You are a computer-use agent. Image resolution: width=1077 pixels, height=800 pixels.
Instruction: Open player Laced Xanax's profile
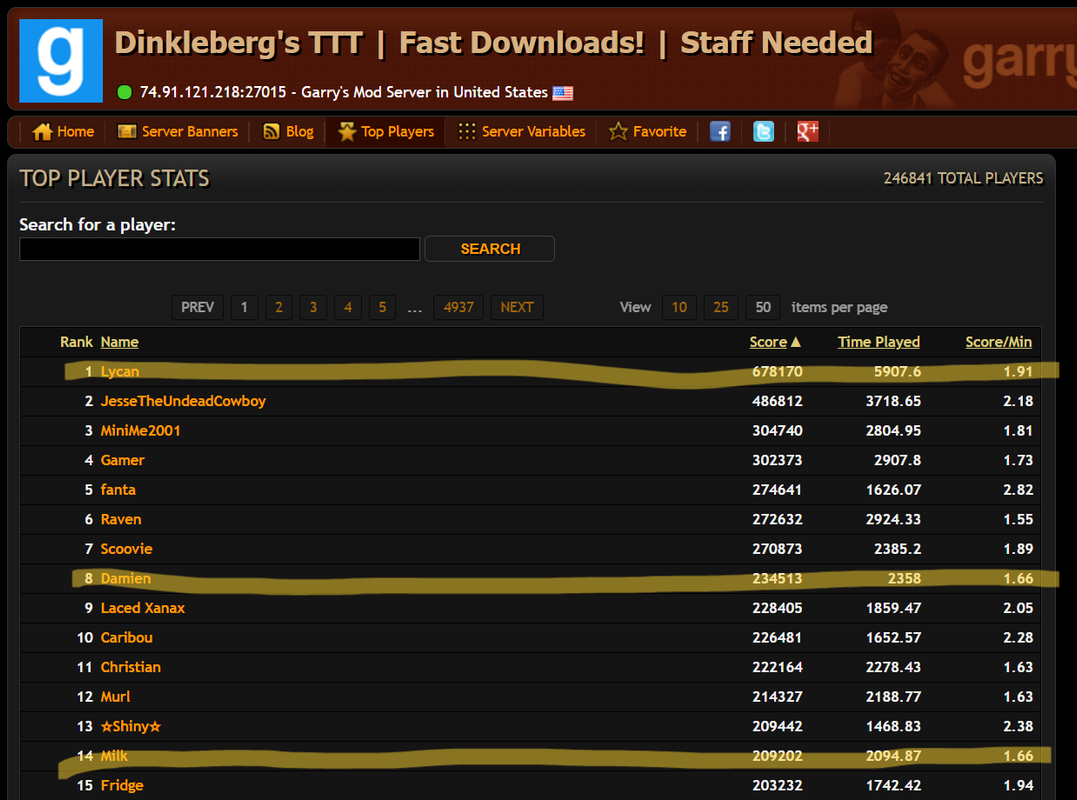142,608
